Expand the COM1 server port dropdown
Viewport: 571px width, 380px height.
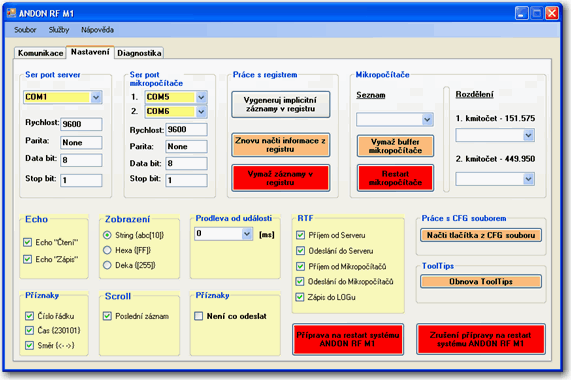pos(96,97)
